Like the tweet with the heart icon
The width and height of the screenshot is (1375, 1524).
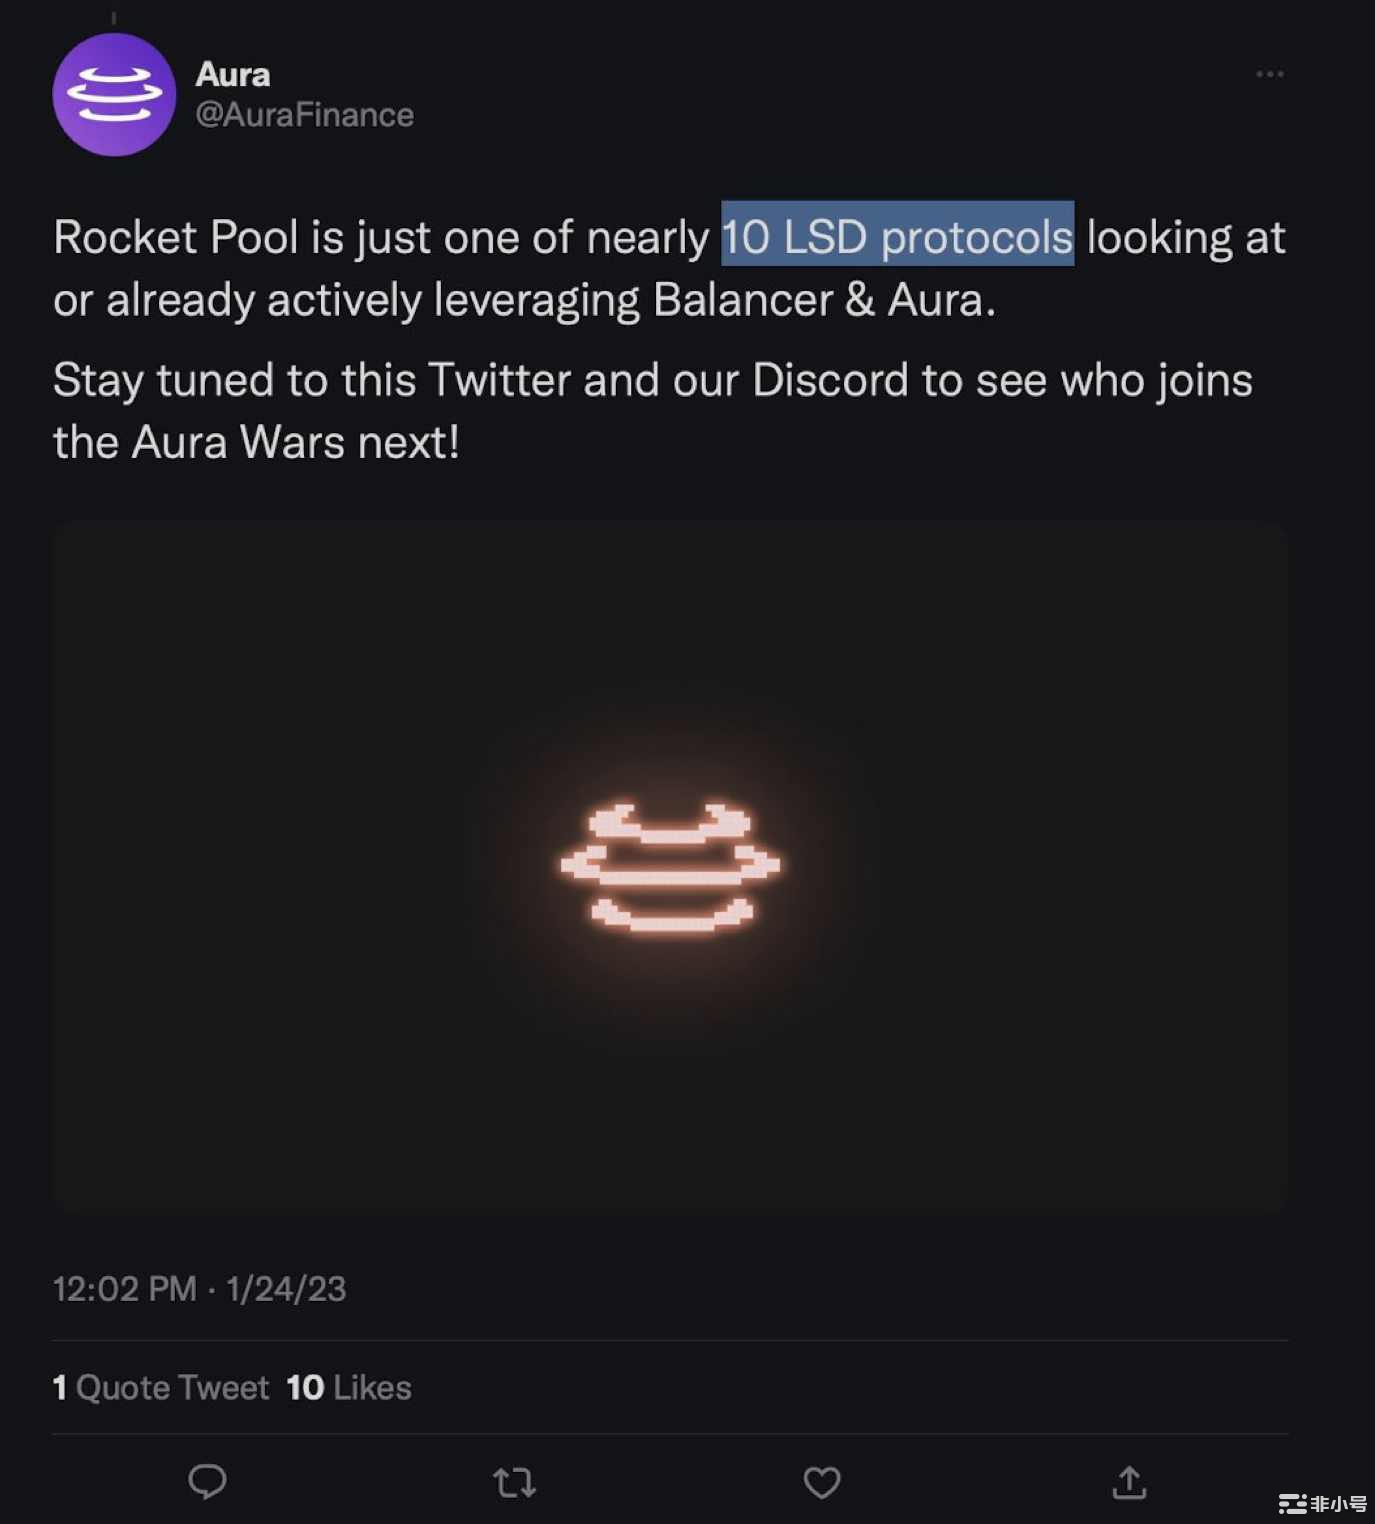822,1482
